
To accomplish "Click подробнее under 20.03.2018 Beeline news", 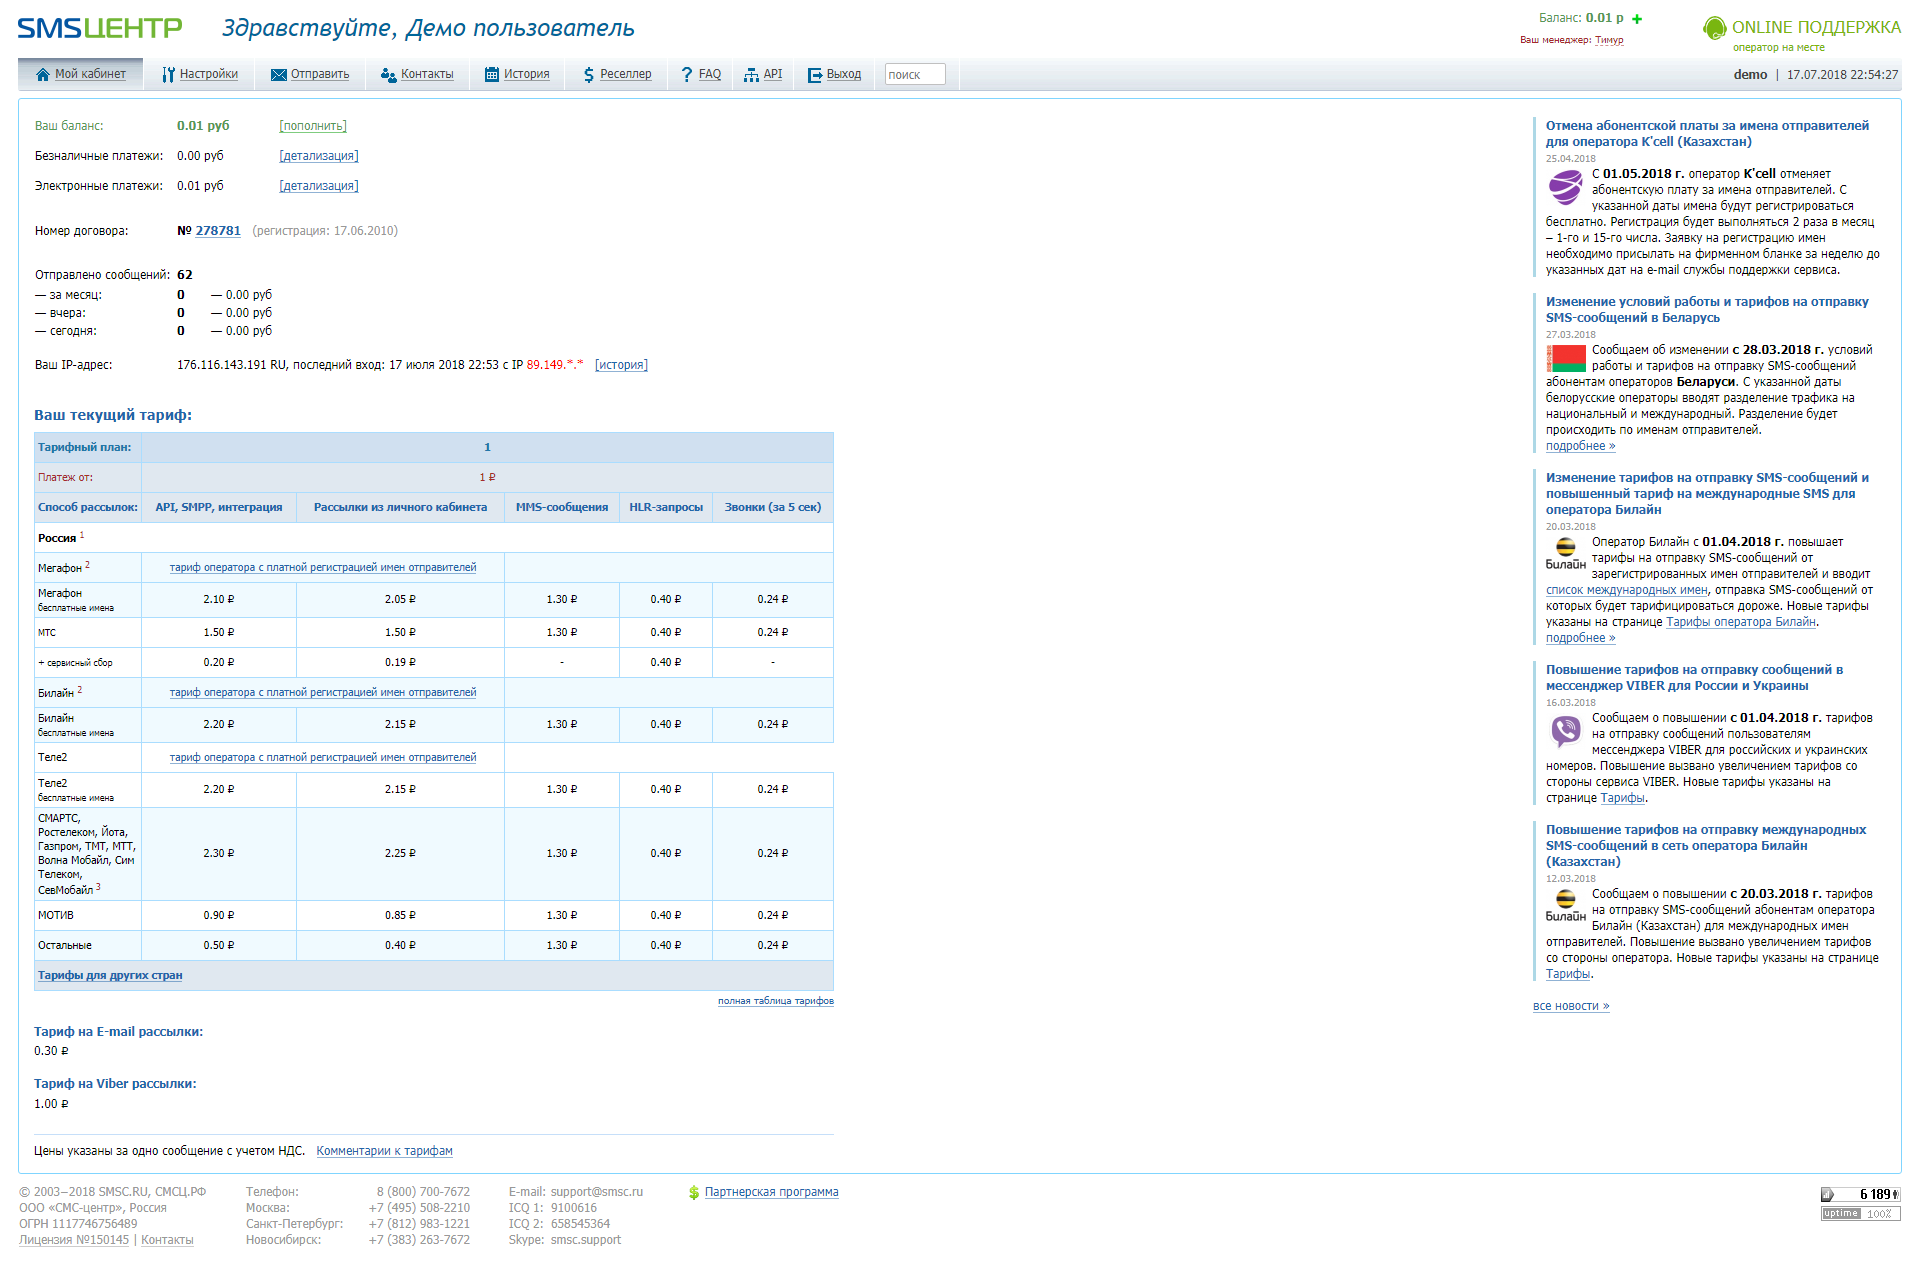I will point(1580,639).
